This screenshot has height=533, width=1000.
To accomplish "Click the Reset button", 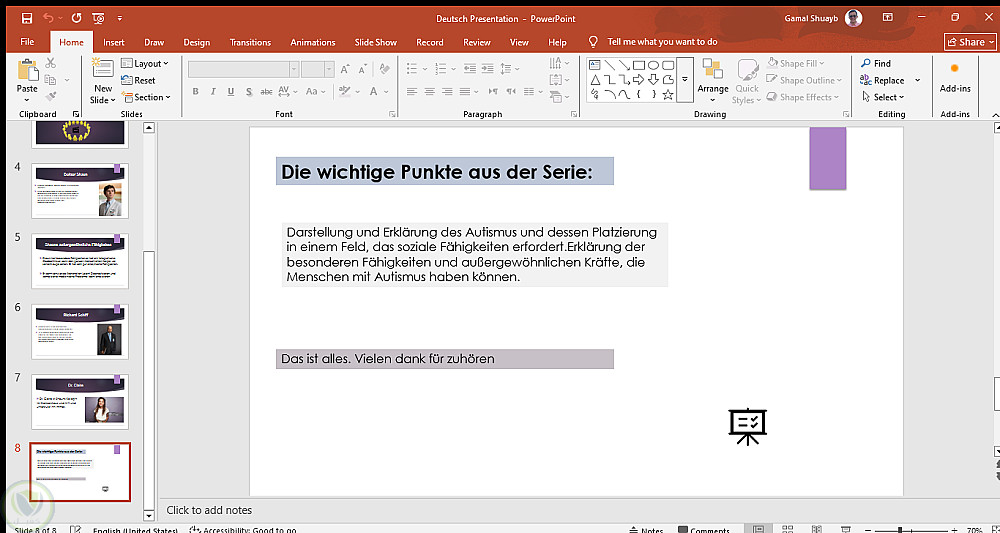I will (138, 80).
